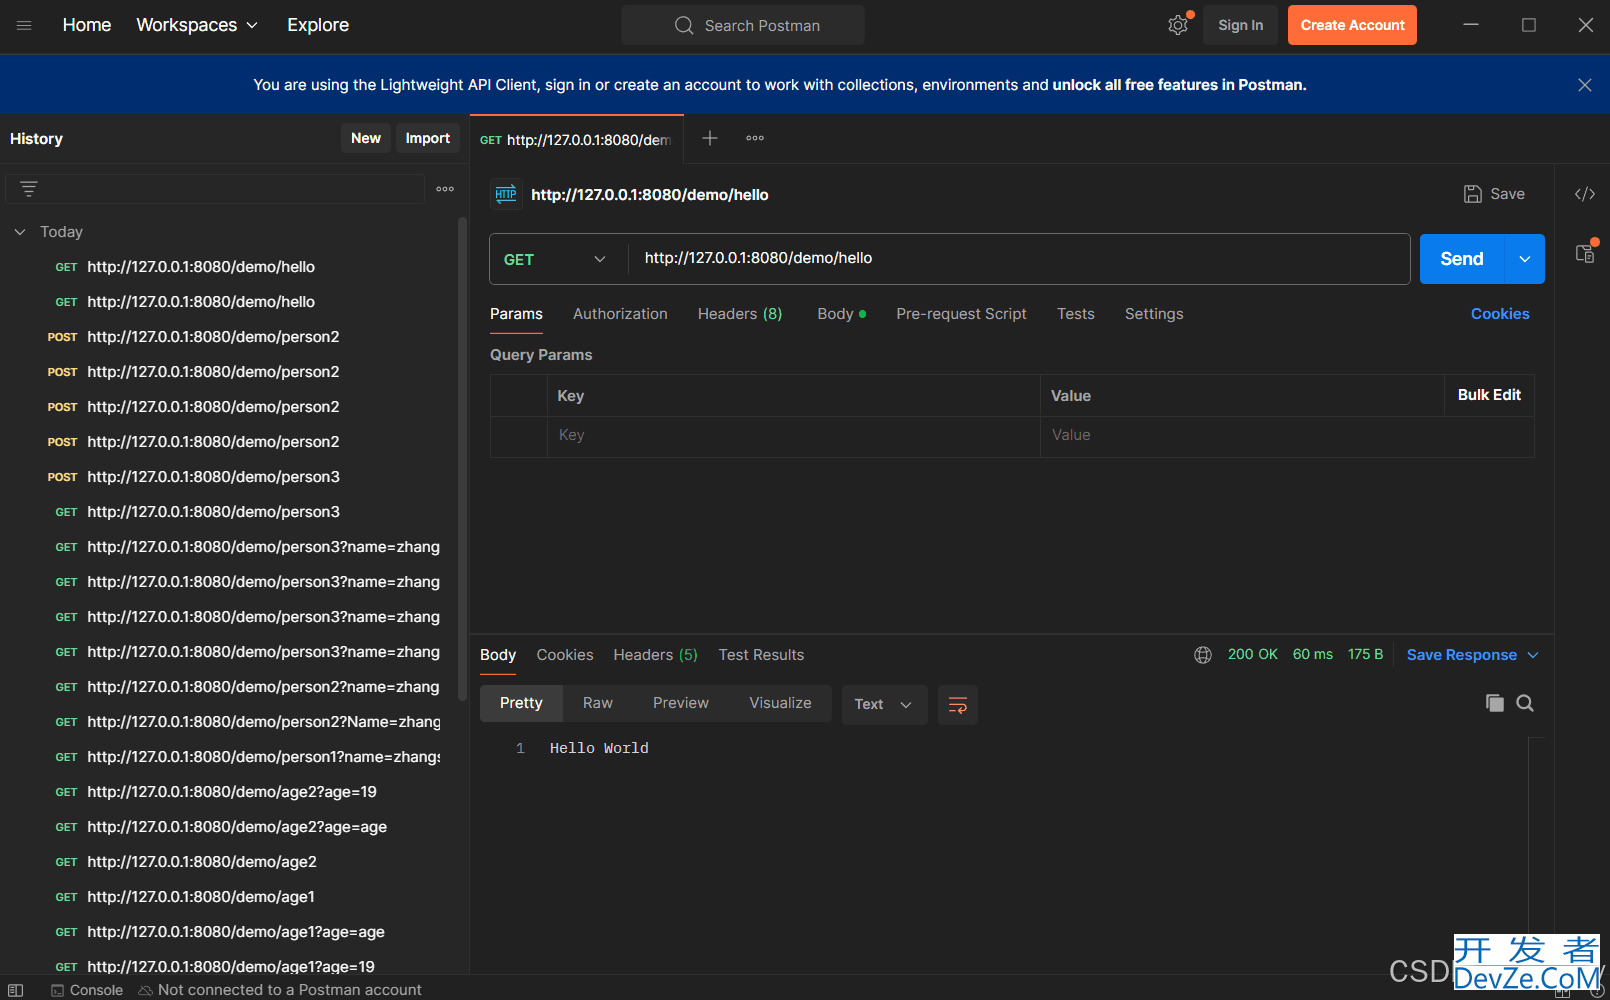Viewport: 1610px width, 1000px height.
Task: Click Search Postman field
Action: click(743, 25)
